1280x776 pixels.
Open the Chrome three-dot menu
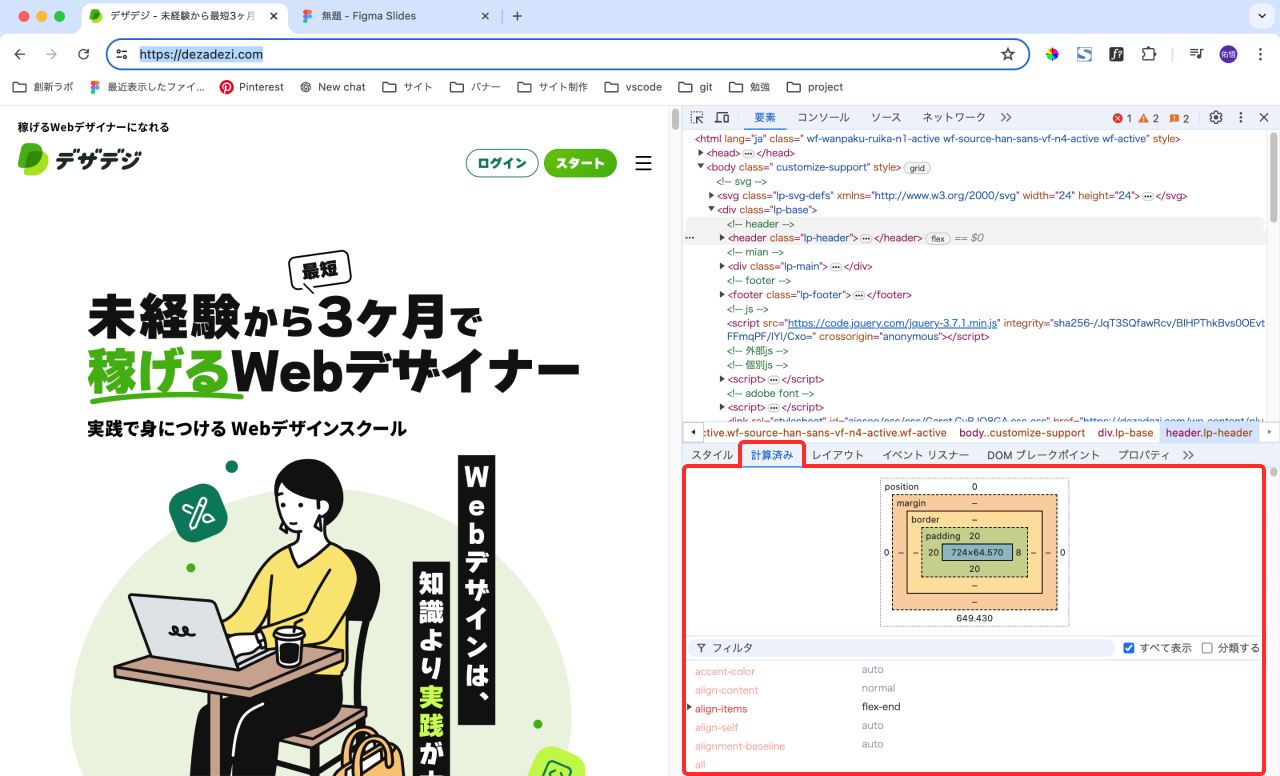click(x=1260, y=54)
